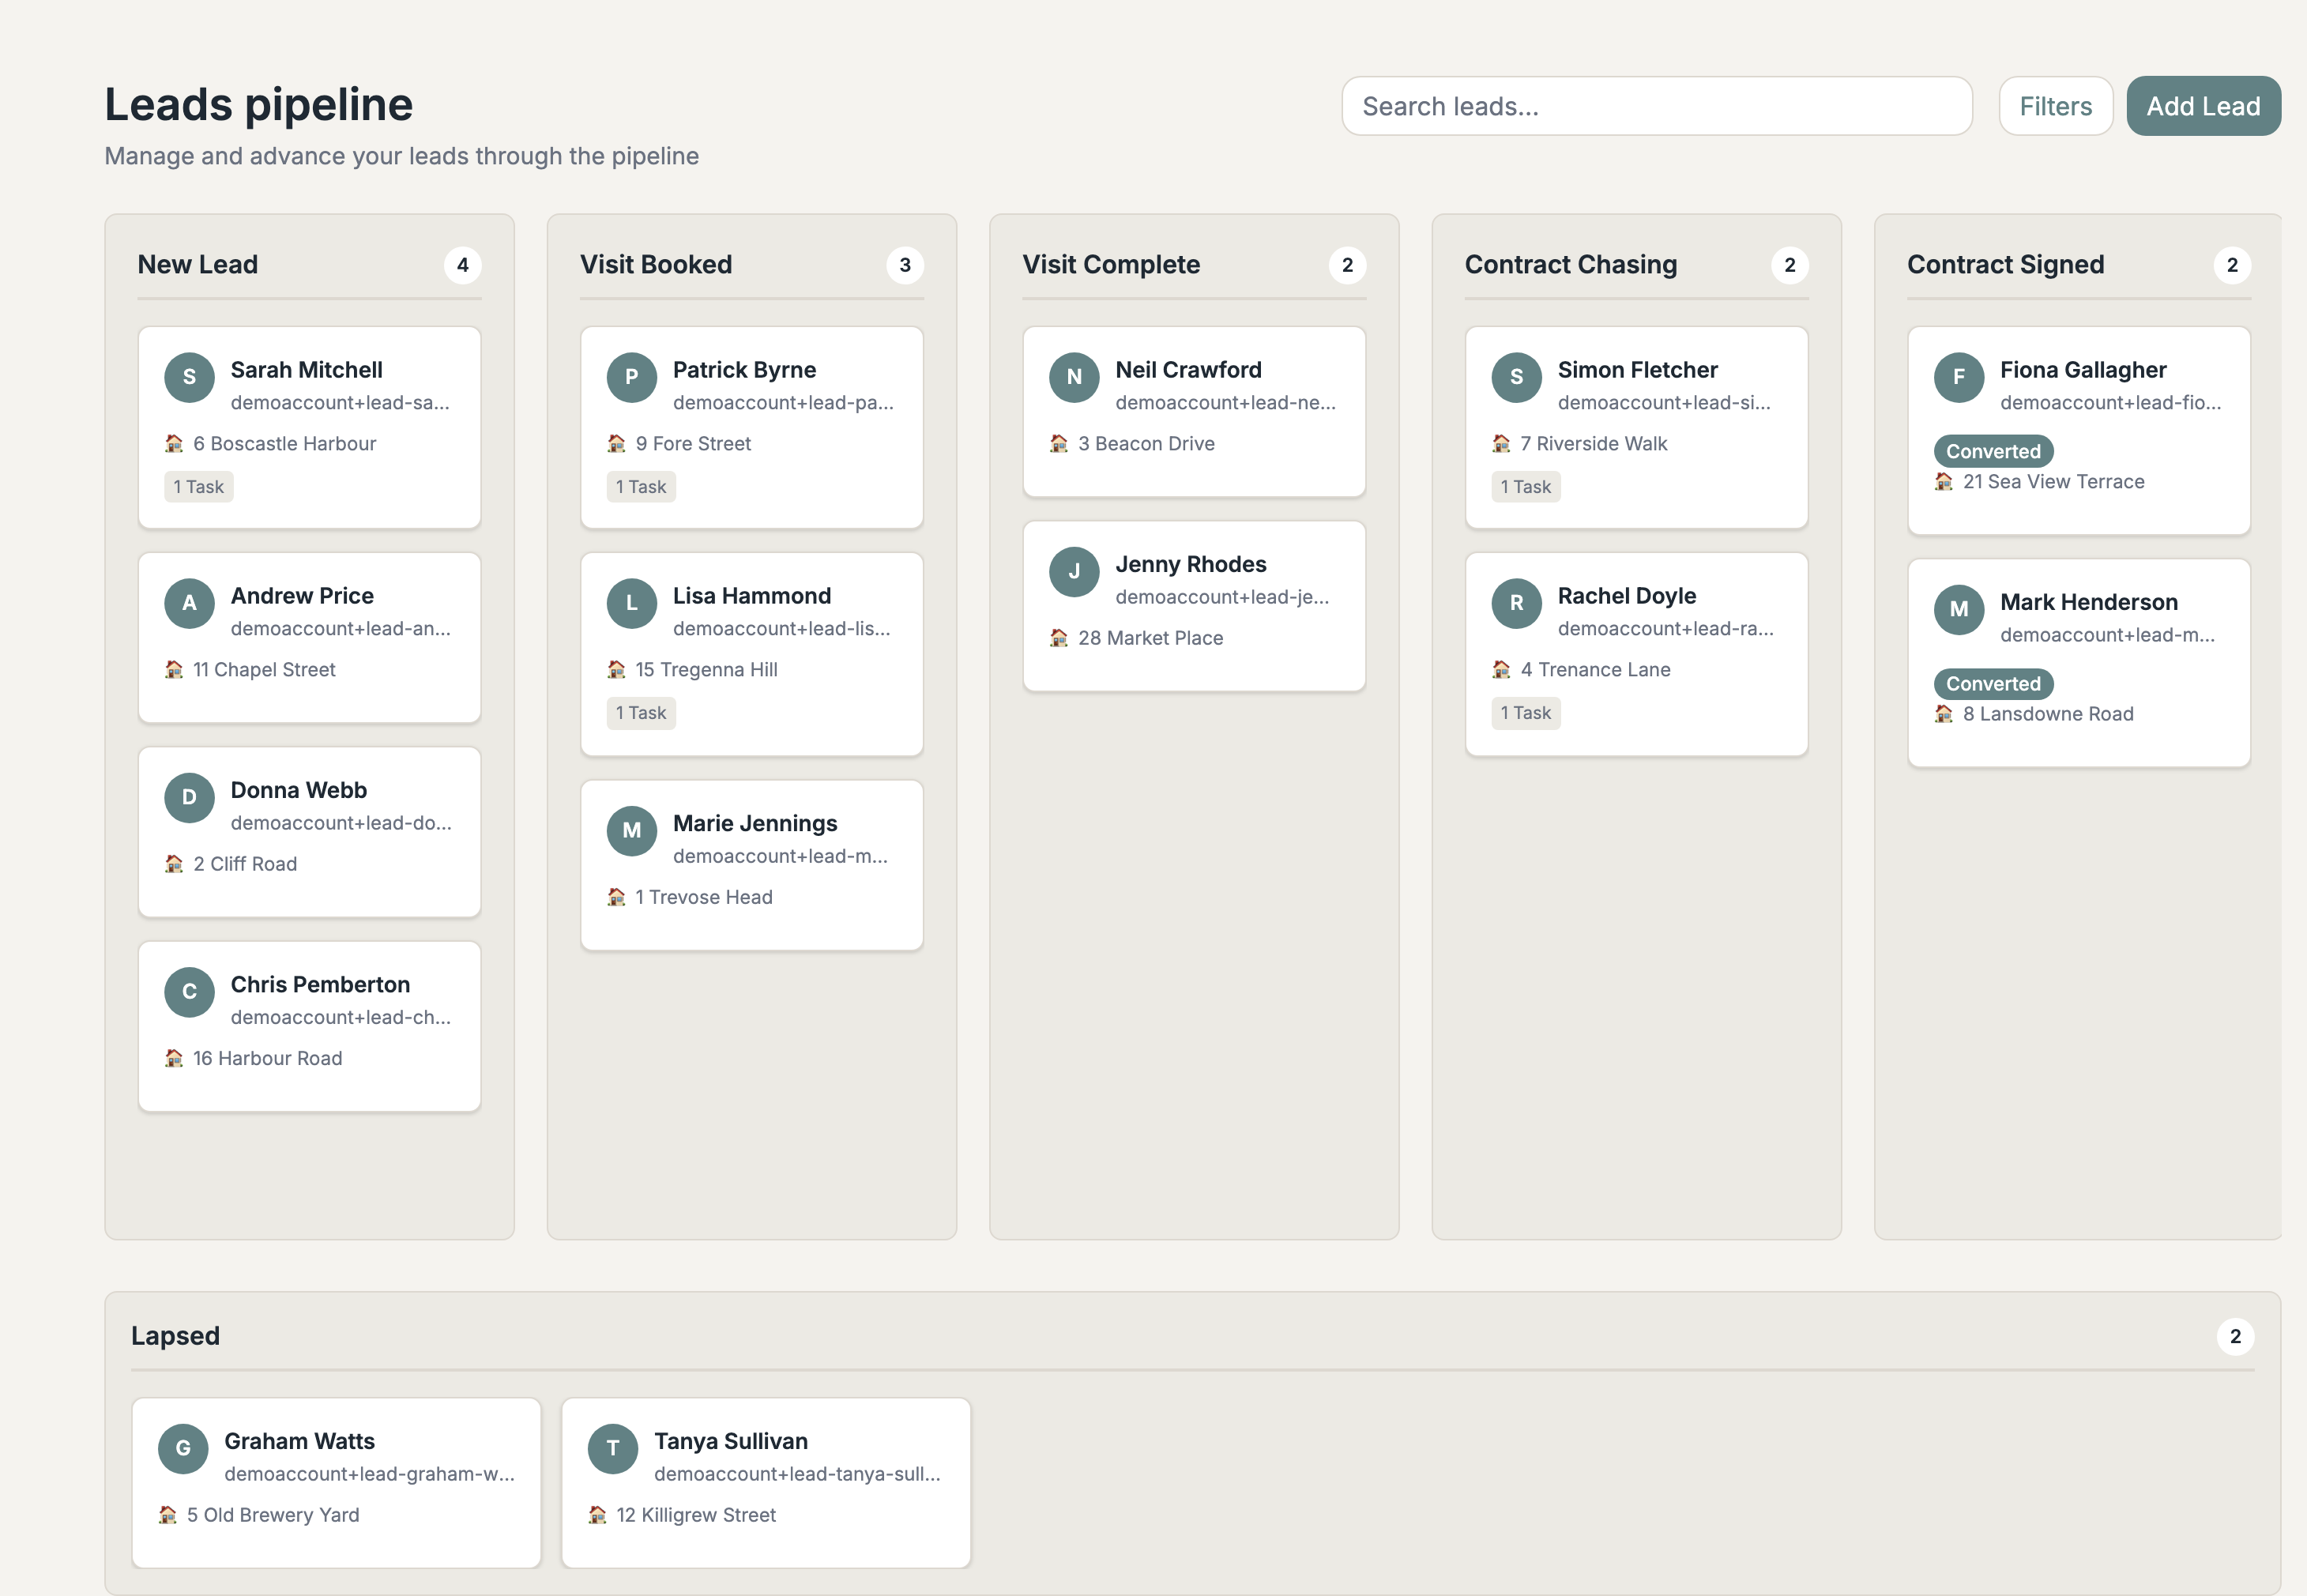
Task: Click the count badge on Visit Booked column
Action: 904,265
